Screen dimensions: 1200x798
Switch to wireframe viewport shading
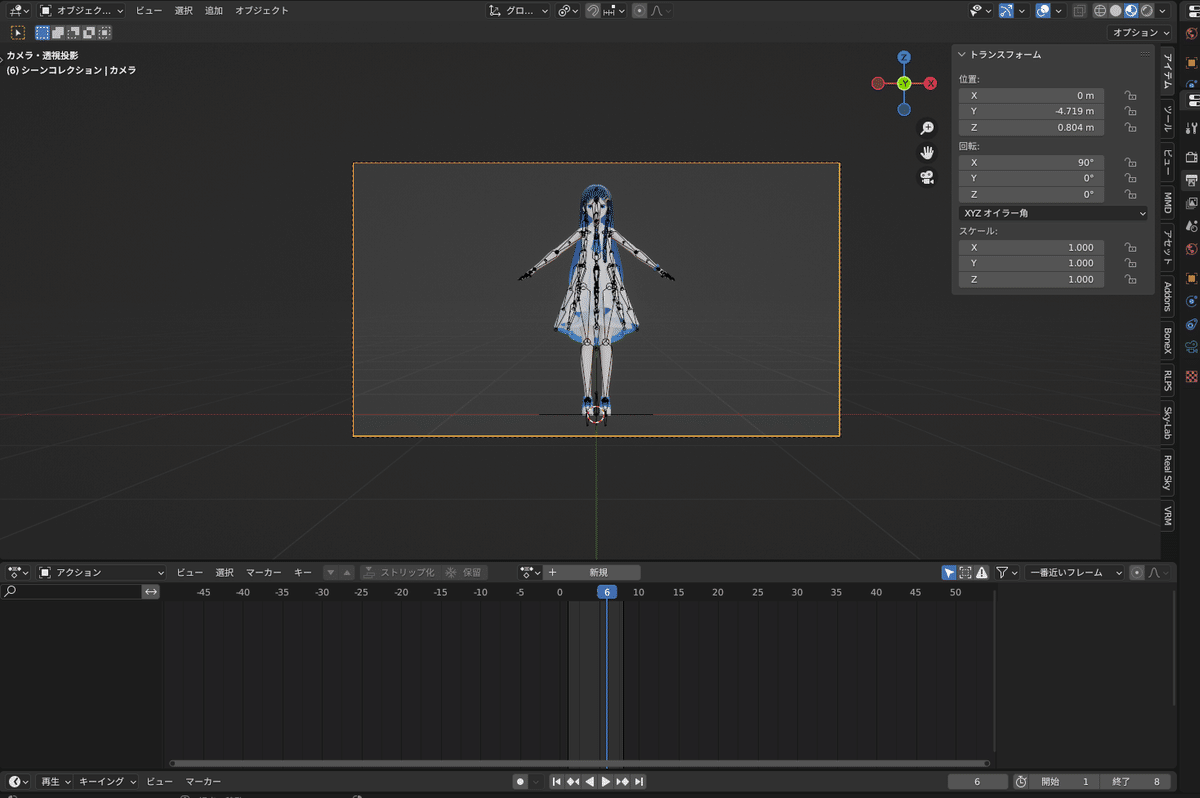tap(1100, 11)
